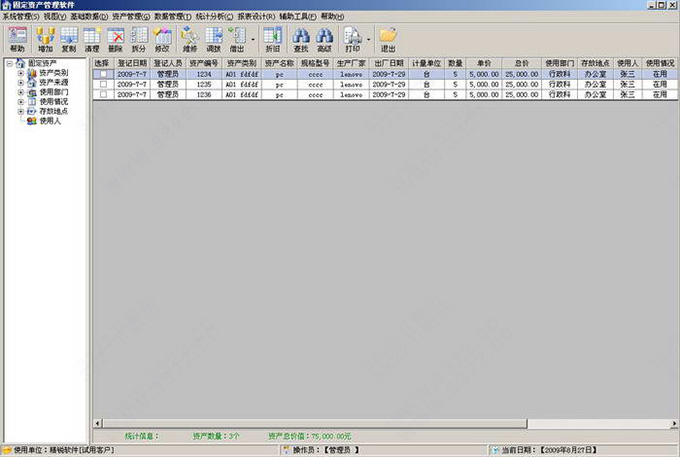
Task: Open the 系统管理(S) menu
Action: [21, 16]
